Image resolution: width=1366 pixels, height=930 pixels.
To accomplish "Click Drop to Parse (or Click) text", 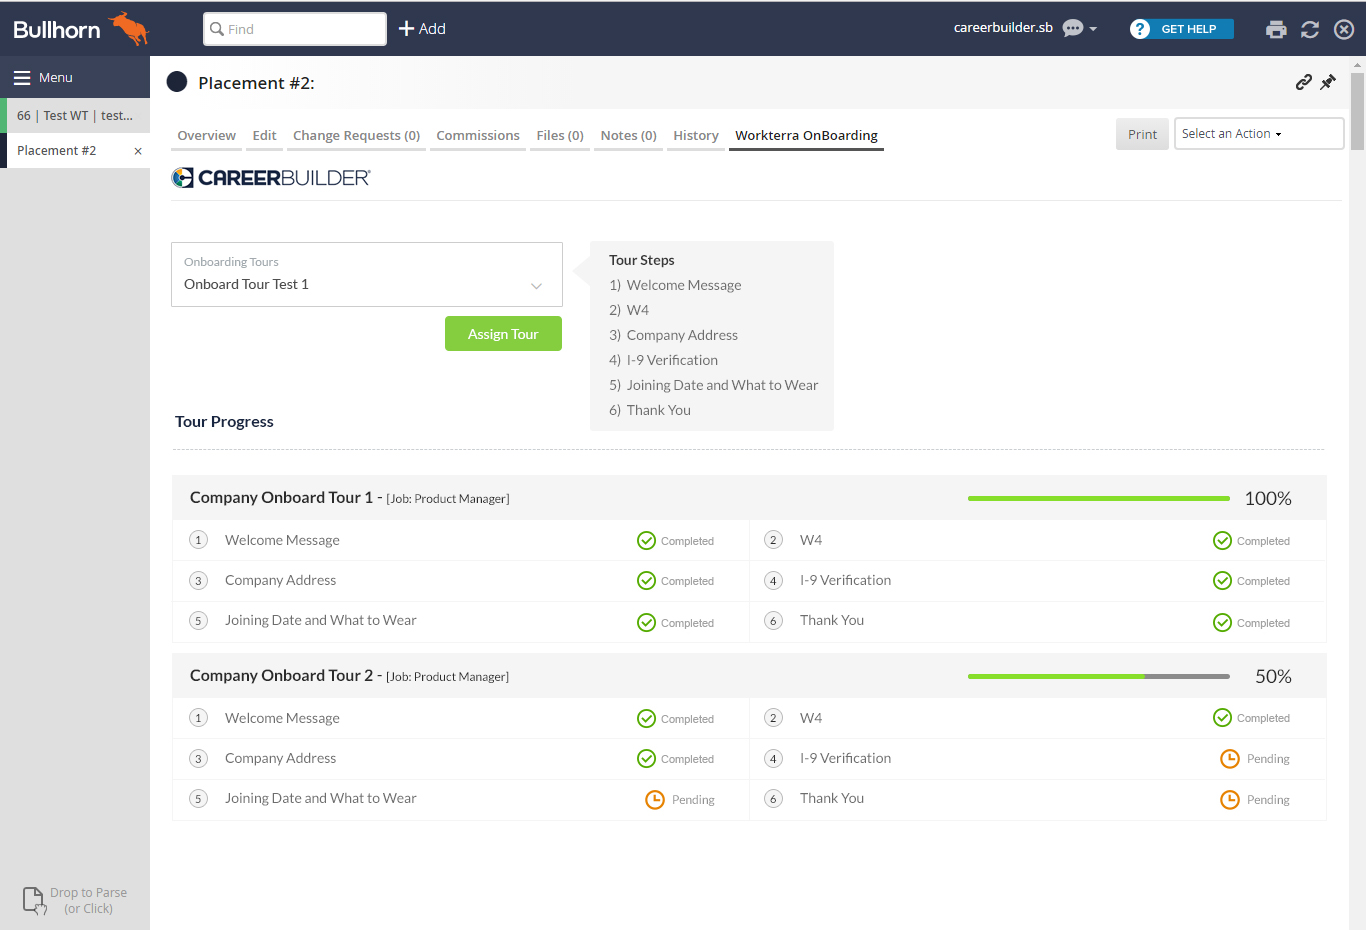I will pyautogui.click(x=88, y=900).
